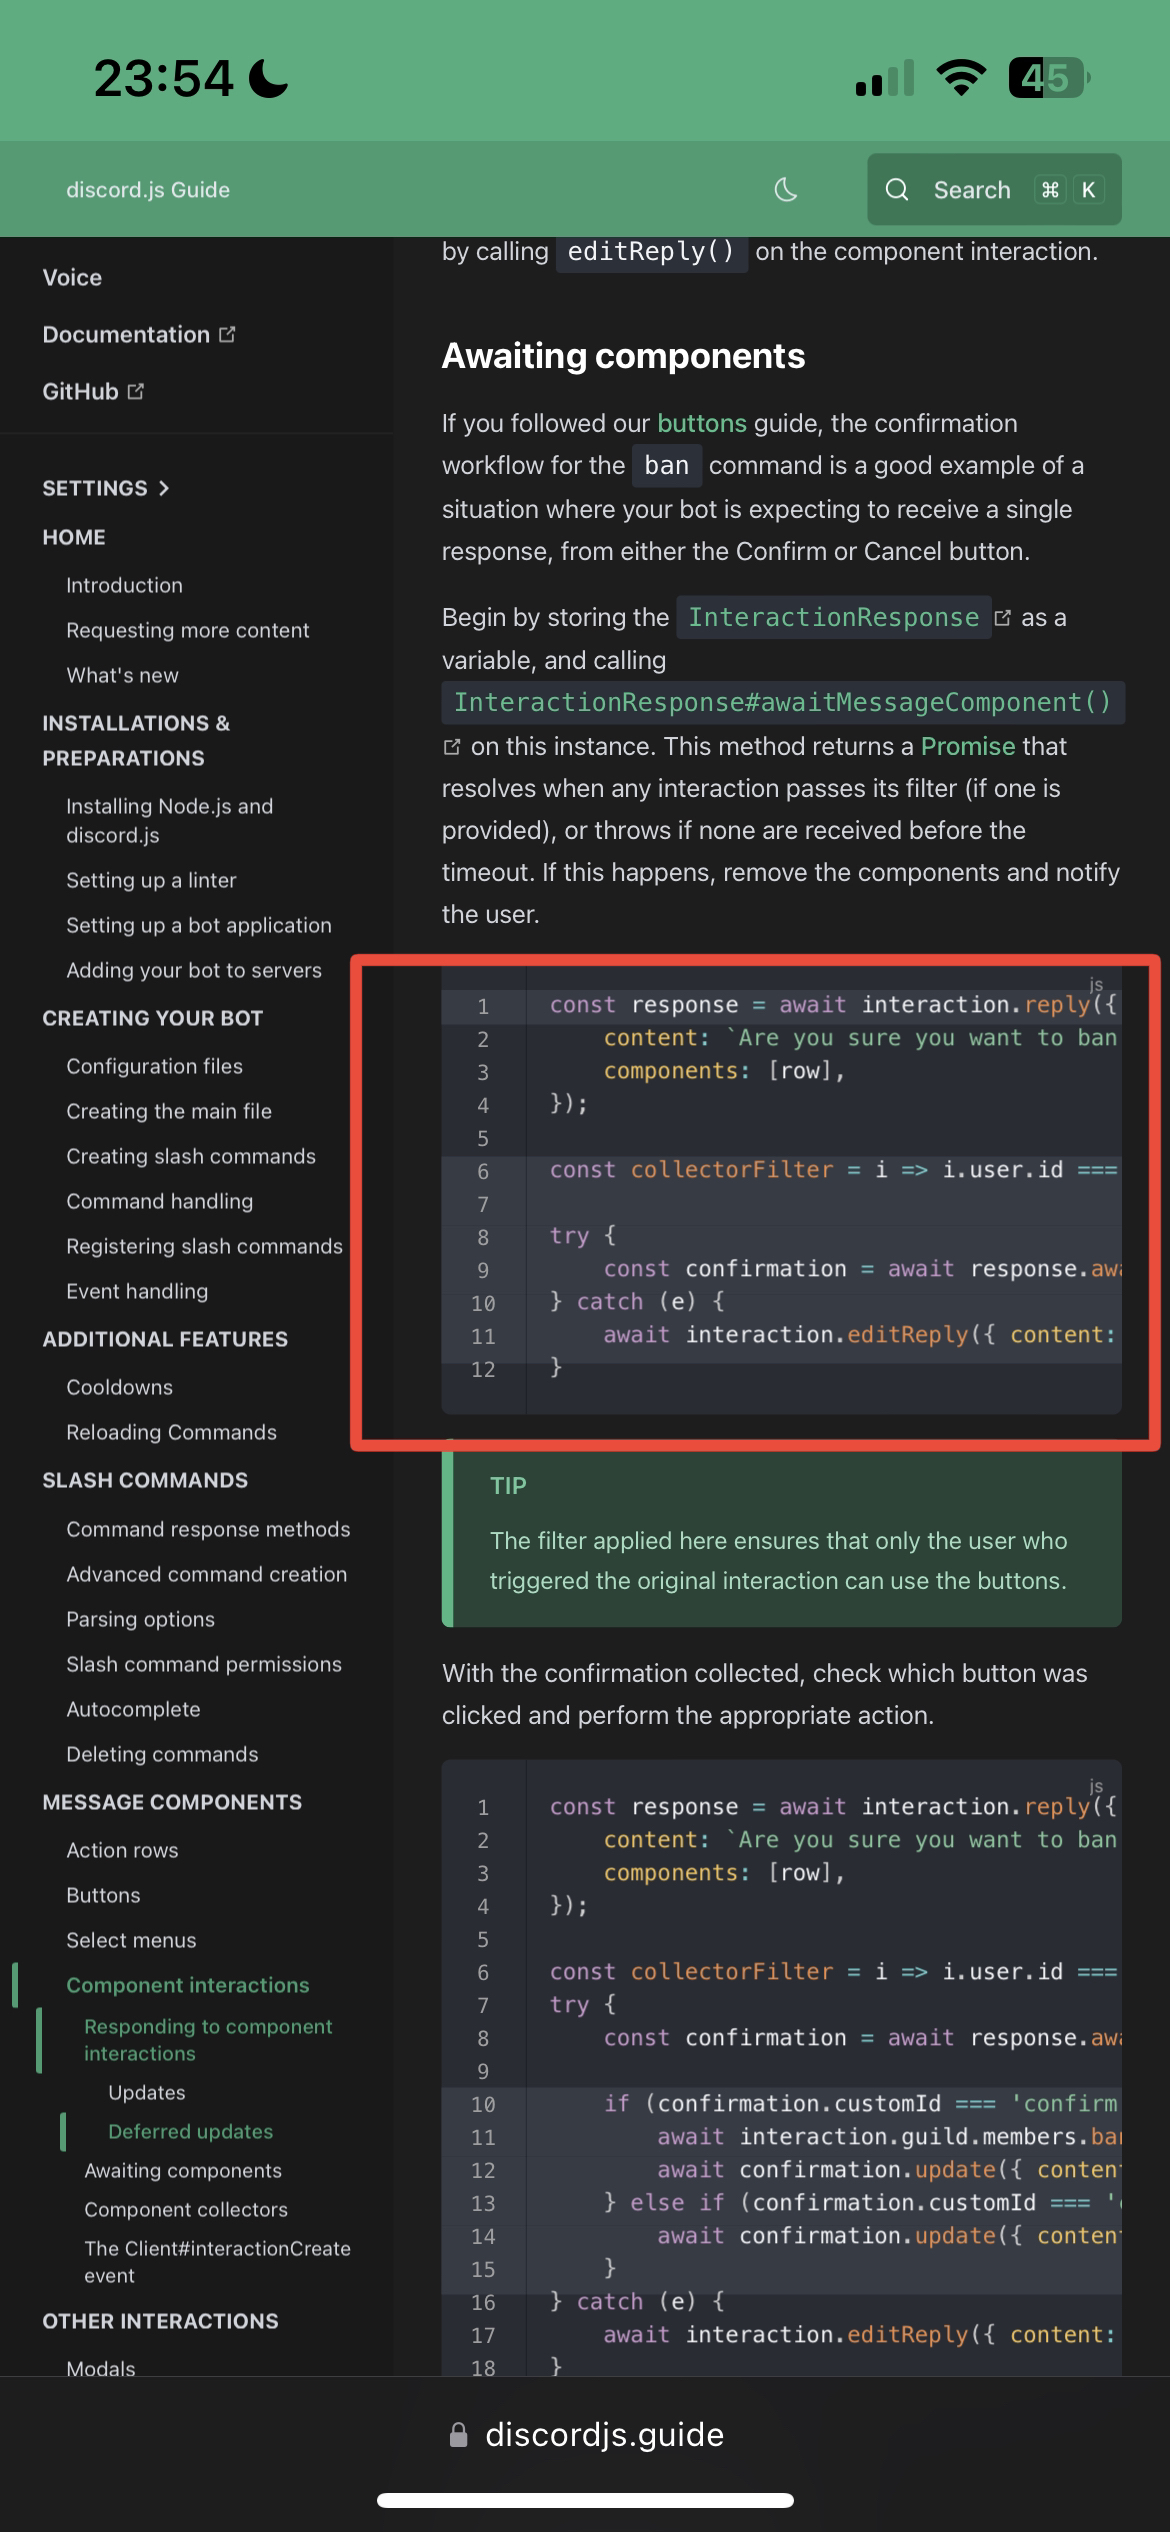Open Event handling page
Screen dimensions: 1170x2532
click(x=137, y=1291)
